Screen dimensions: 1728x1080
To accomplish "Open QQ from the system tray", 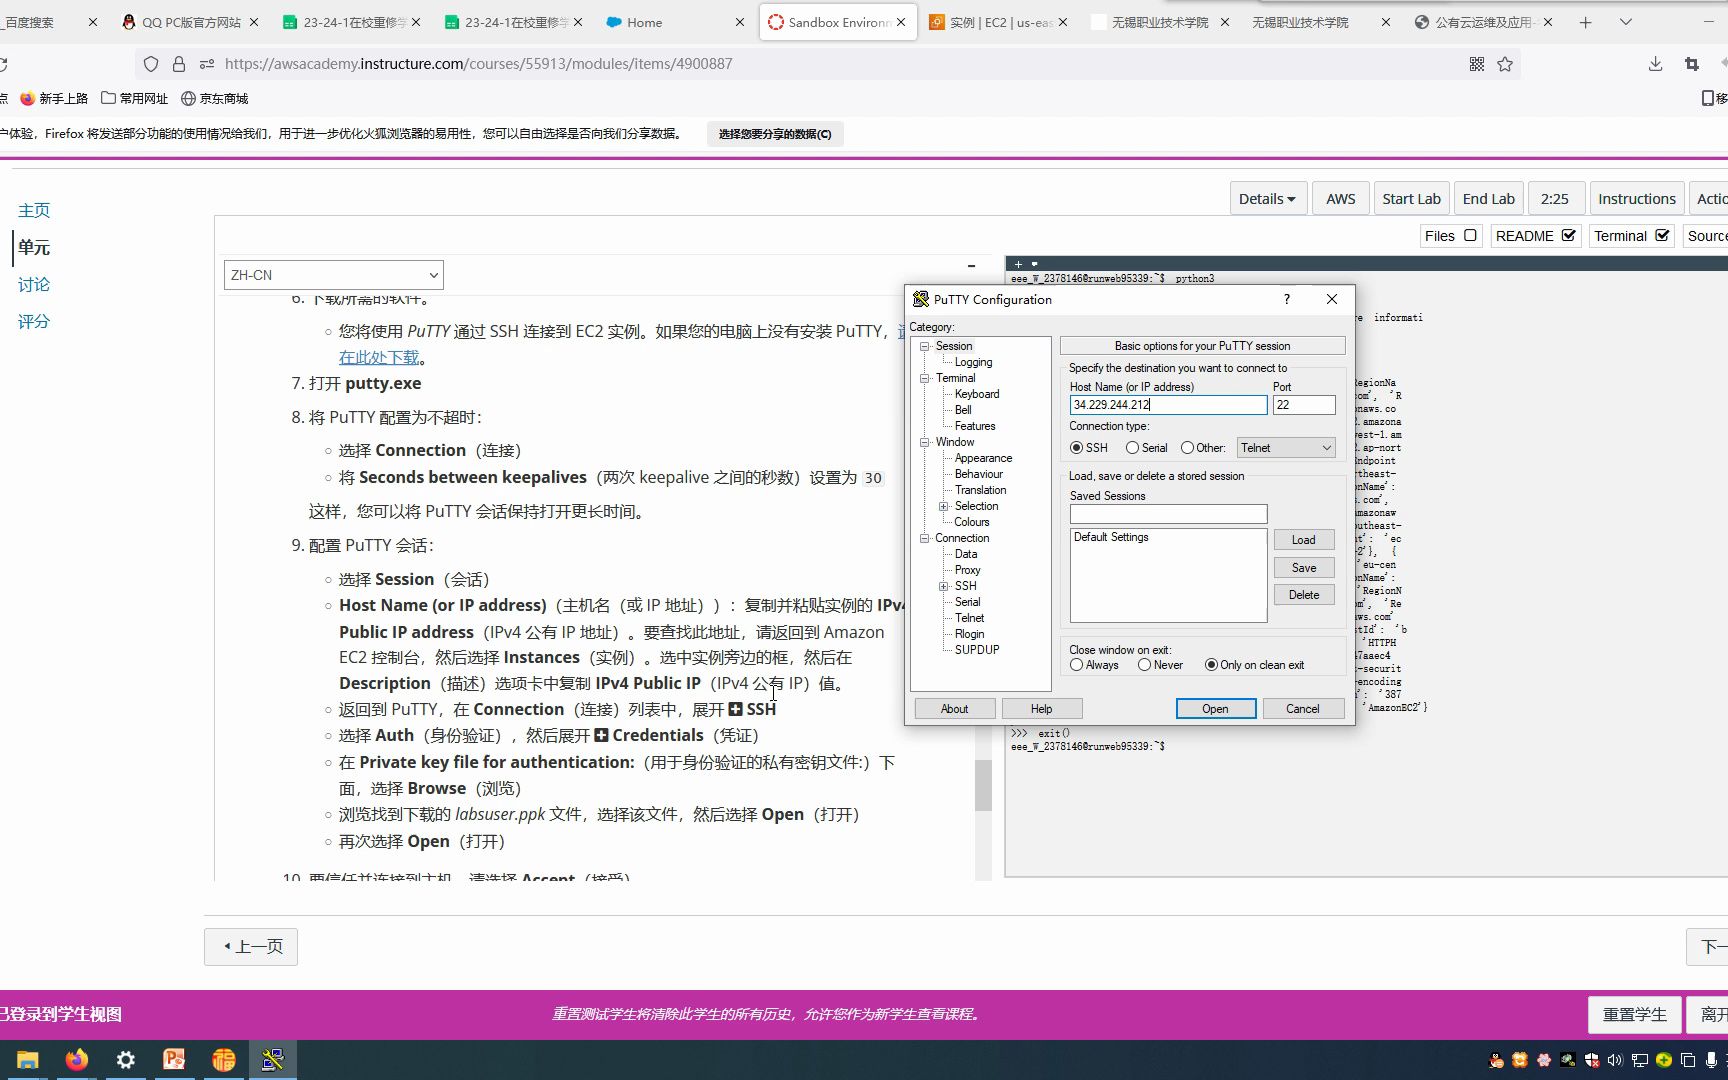I will point(1495,1060).
